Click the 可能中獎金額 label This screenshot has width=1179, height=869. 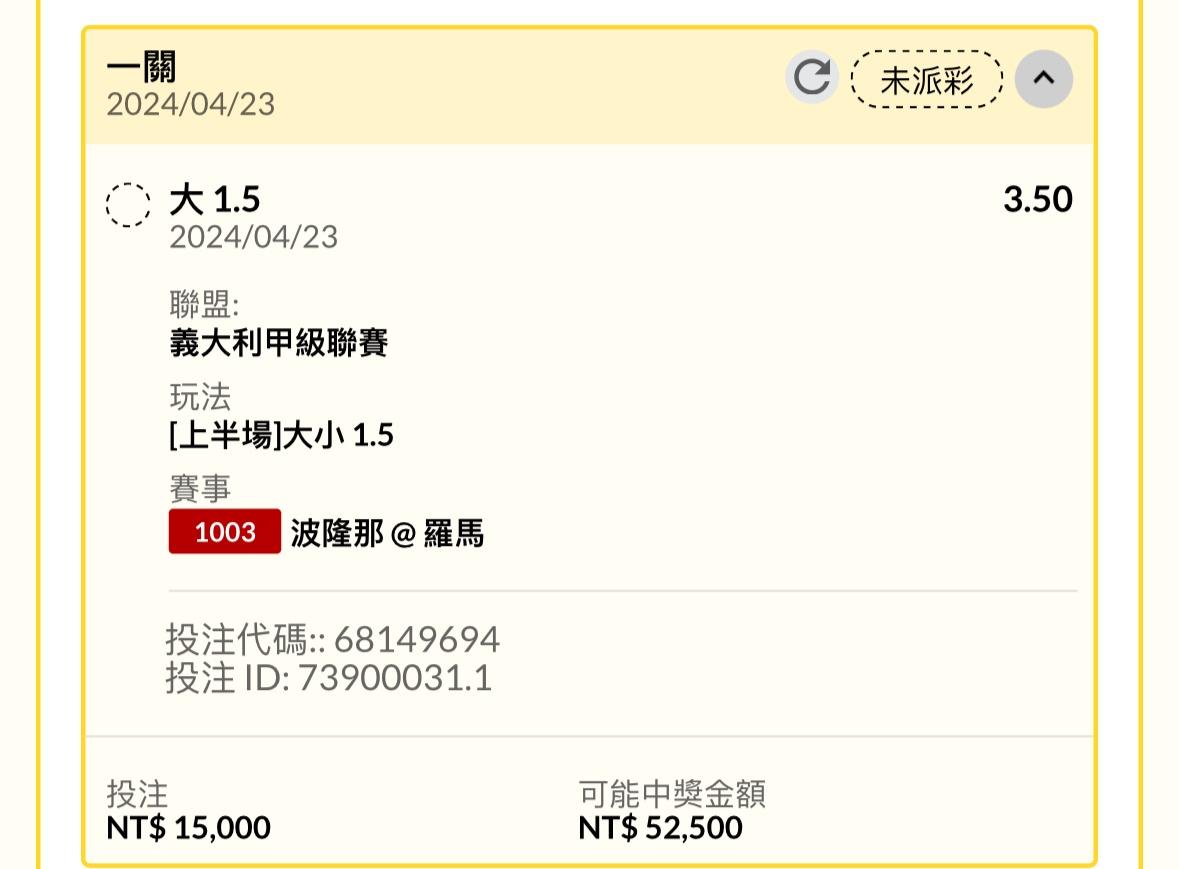[x=672, y=794]
